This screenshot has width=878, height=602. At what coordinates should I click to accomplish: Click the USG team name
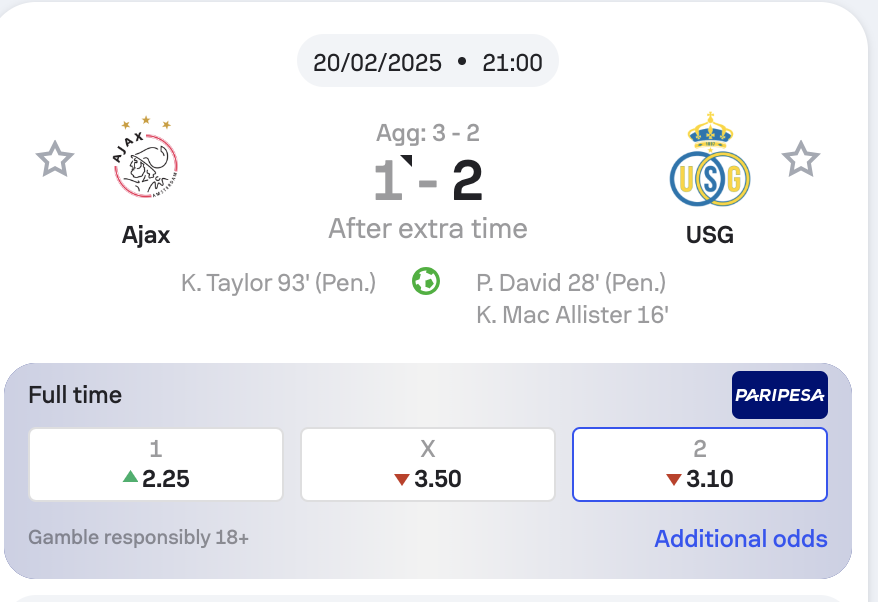pos(709,235)
